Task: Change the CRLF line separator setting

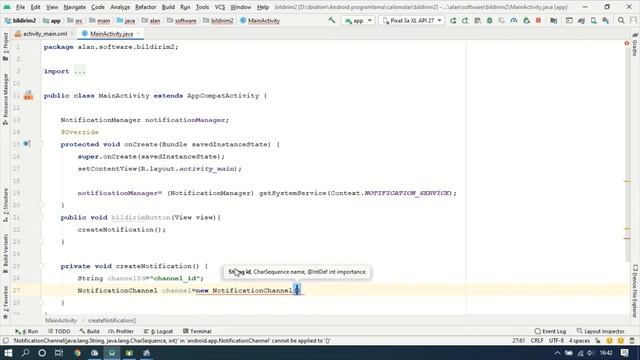Action: (537, 340)
